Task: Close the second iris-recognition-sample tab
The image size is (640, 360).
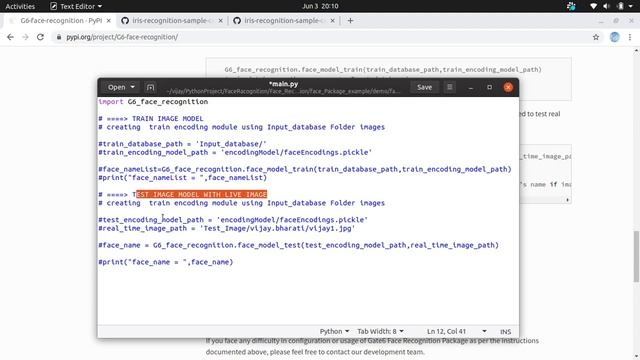Action: pyautogui.click(x=333, y=20)
